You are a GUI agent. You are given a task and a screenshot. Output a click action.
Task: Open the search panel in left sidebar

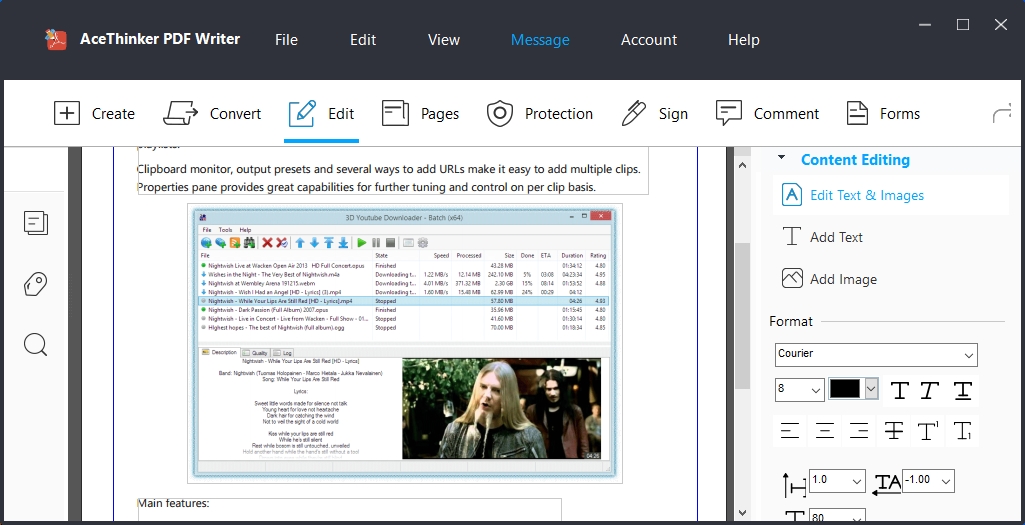[36, 344]
